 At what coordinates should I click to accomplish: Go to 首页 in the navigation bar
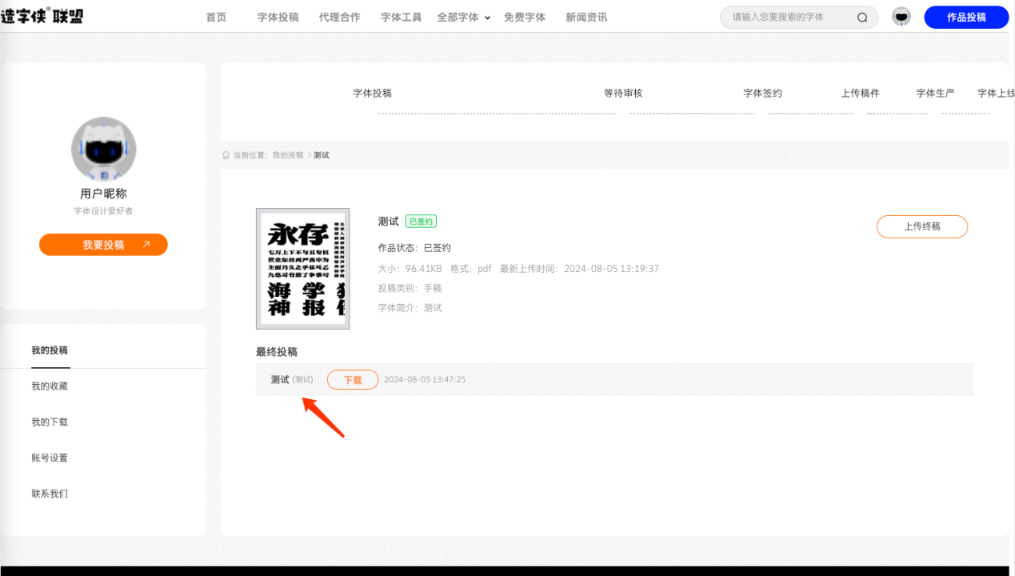[x=216, y=17]
